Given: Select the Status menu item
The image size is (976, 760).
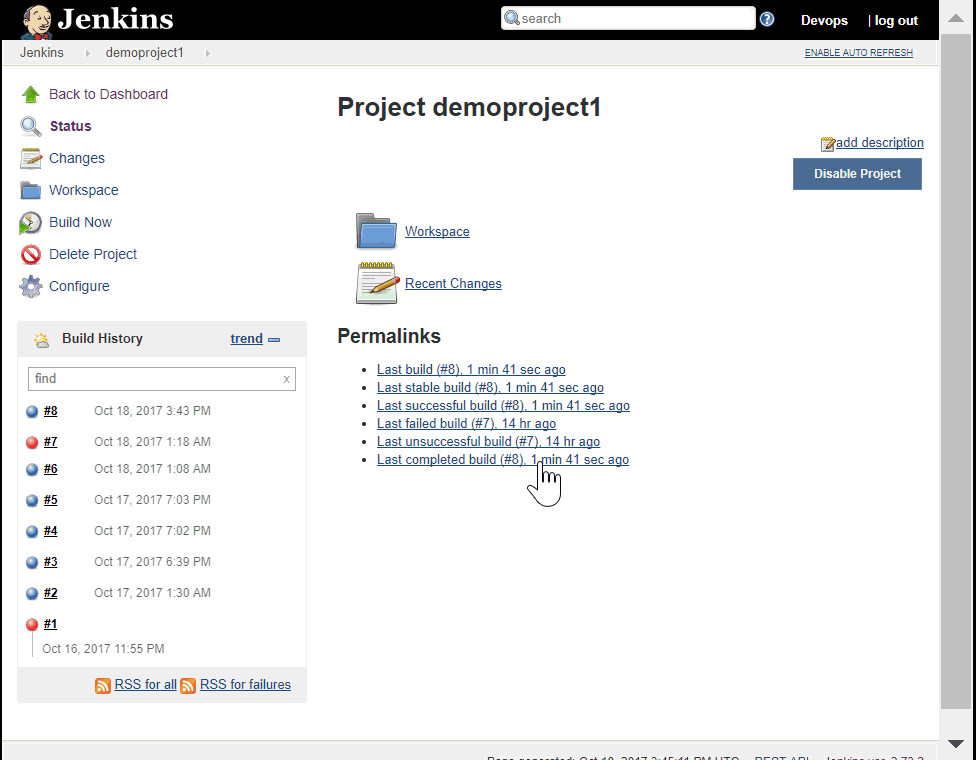Looking at the screenshot, I should (x=70, y=126).
